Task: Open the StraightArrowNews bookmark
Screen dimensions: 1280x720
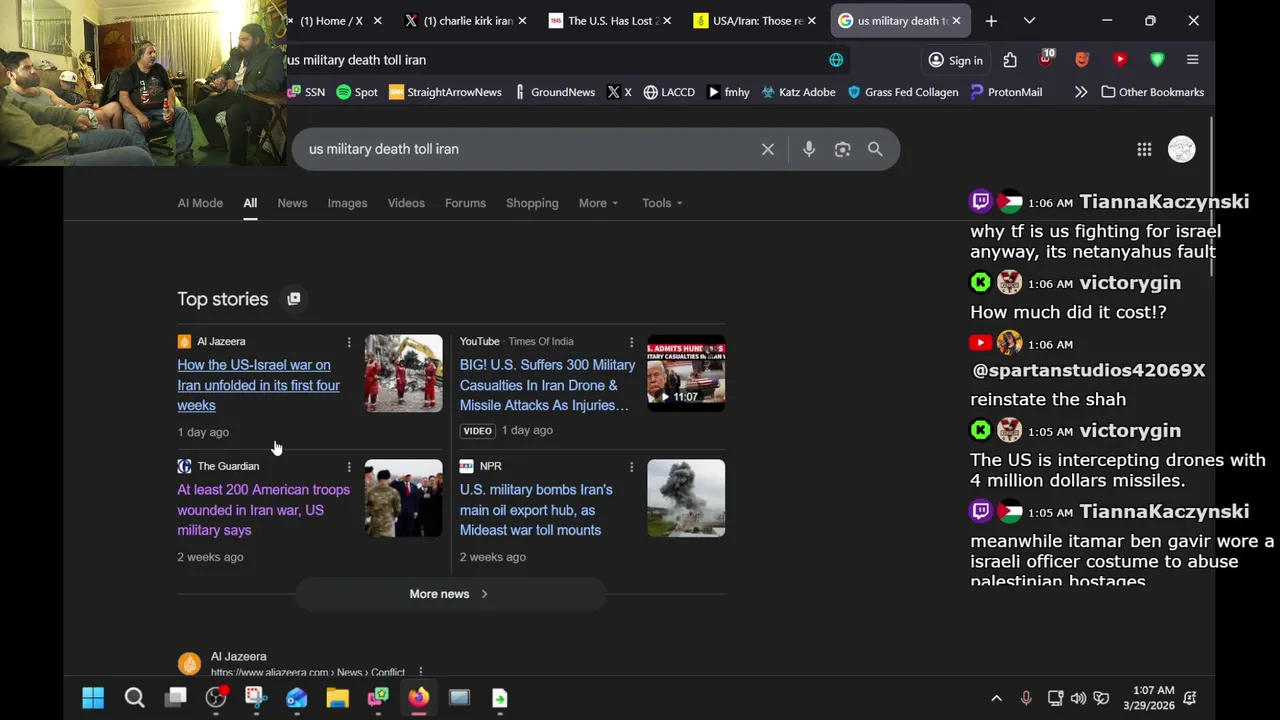Action: pos(445,92)
